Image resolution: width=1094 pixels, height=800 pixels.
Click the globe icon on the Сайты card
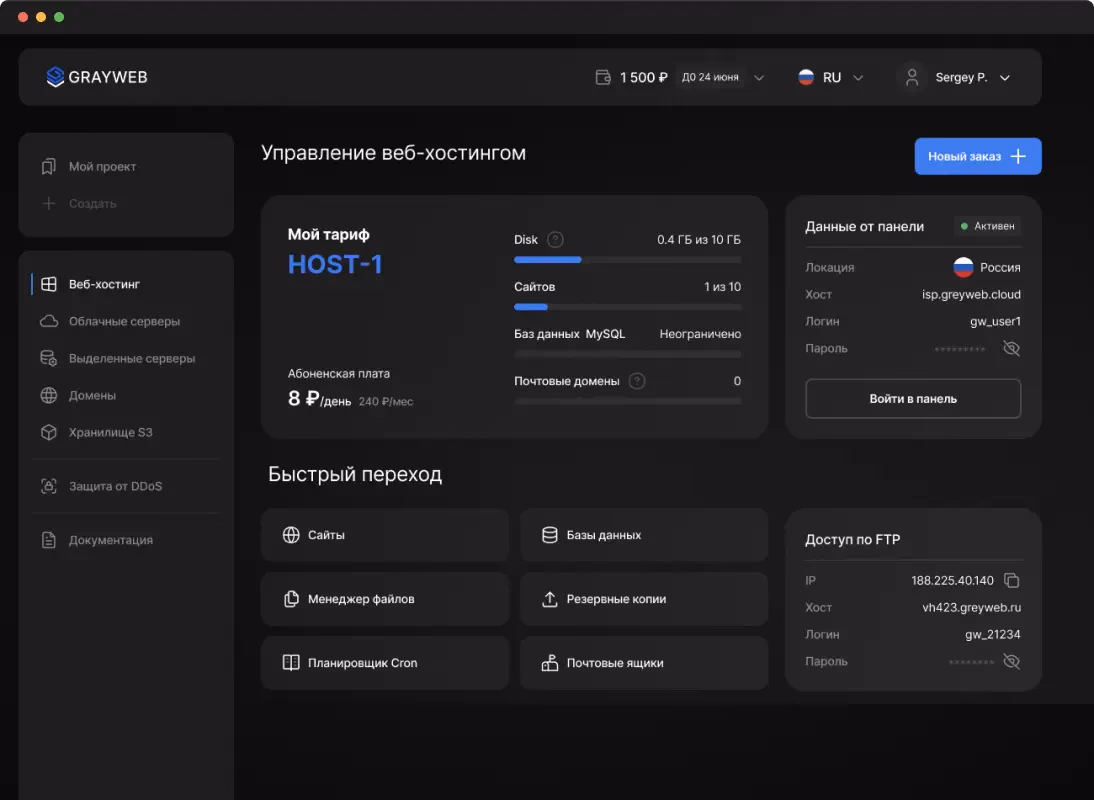point(291,535)
